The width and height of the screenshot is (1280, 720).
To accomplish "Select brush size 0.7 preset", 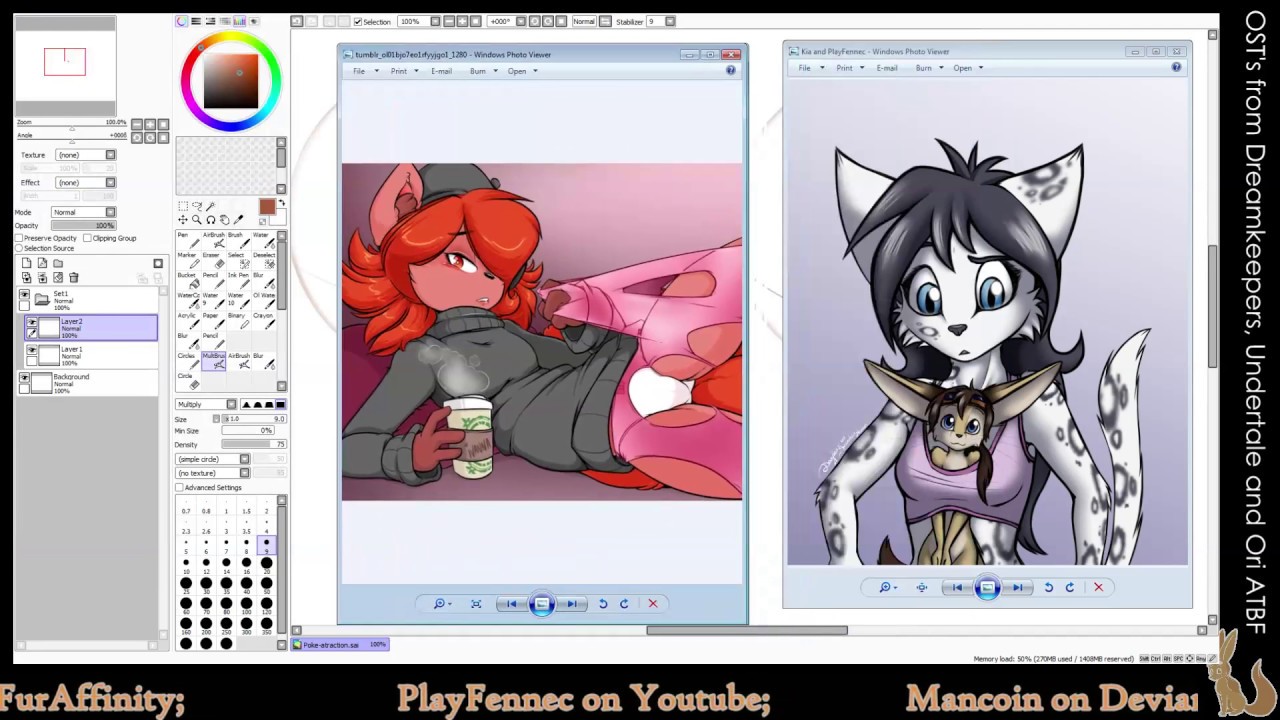I will click(x=186, y=504).
